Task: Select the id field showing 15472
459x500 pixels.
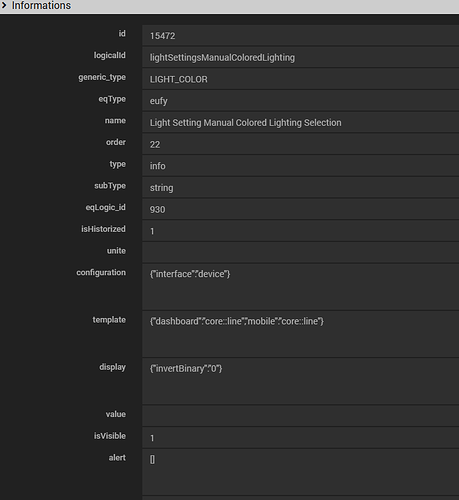Action: tap(301, 35)
